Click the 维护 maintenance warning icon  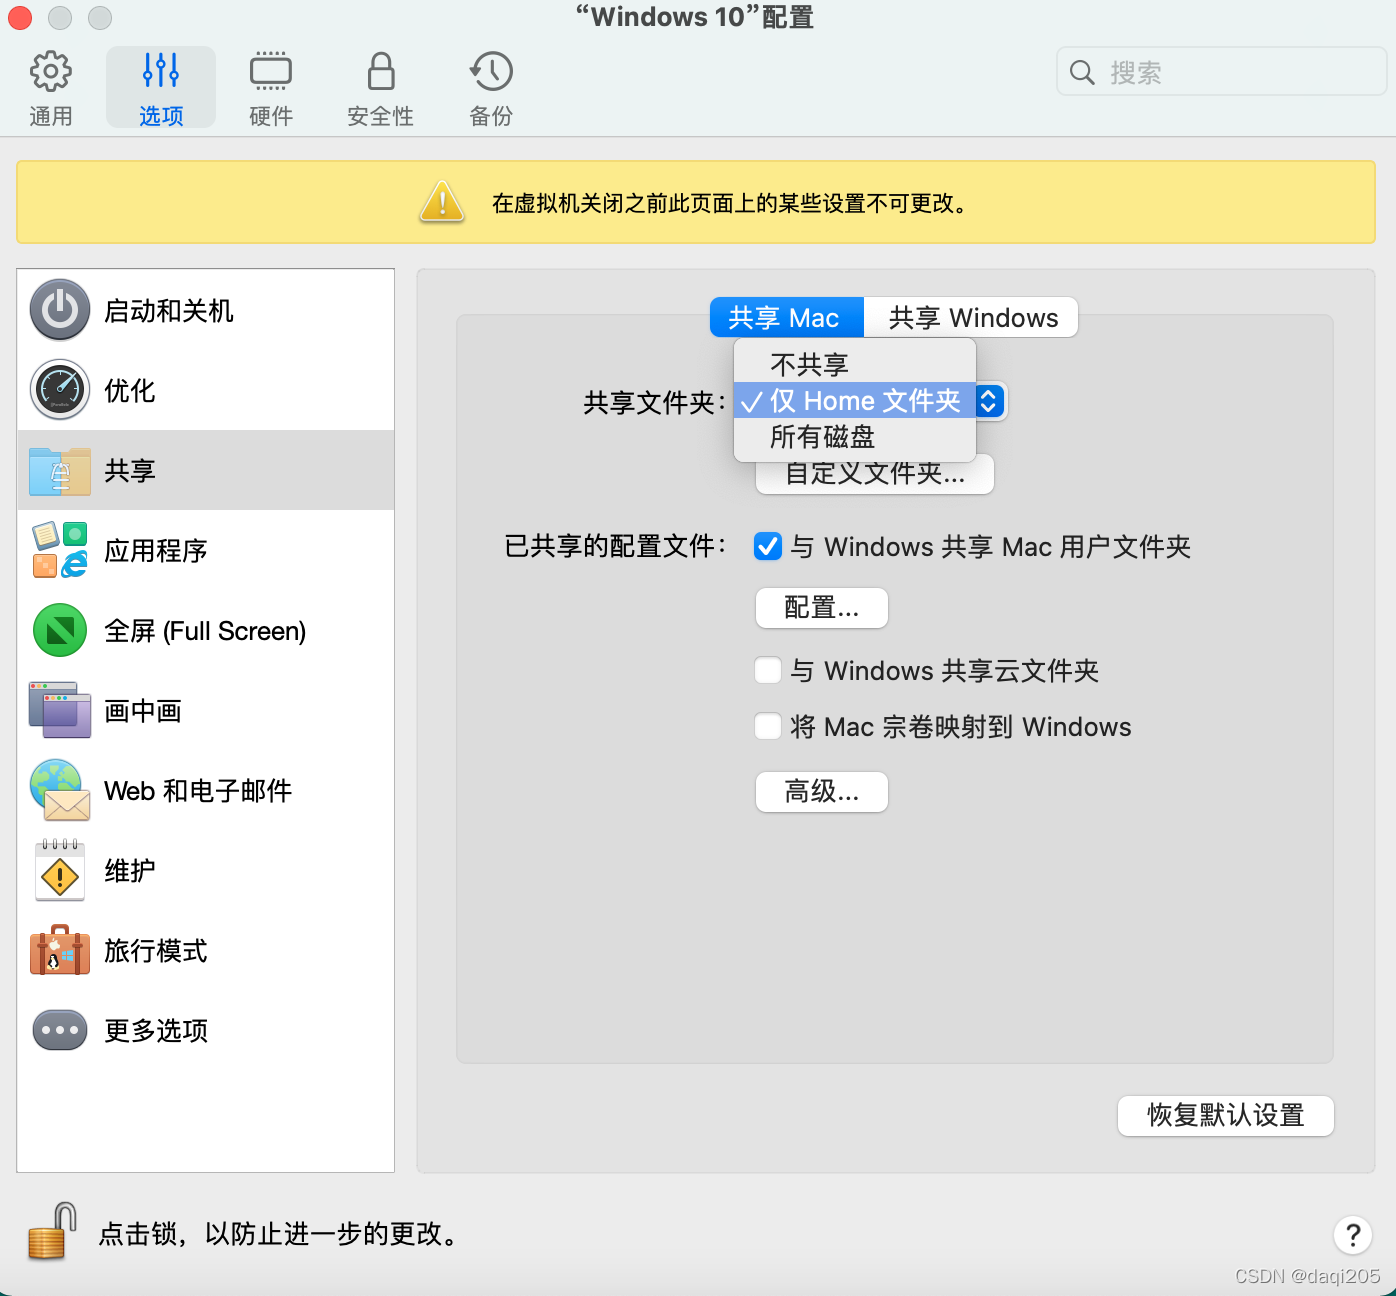60,871
